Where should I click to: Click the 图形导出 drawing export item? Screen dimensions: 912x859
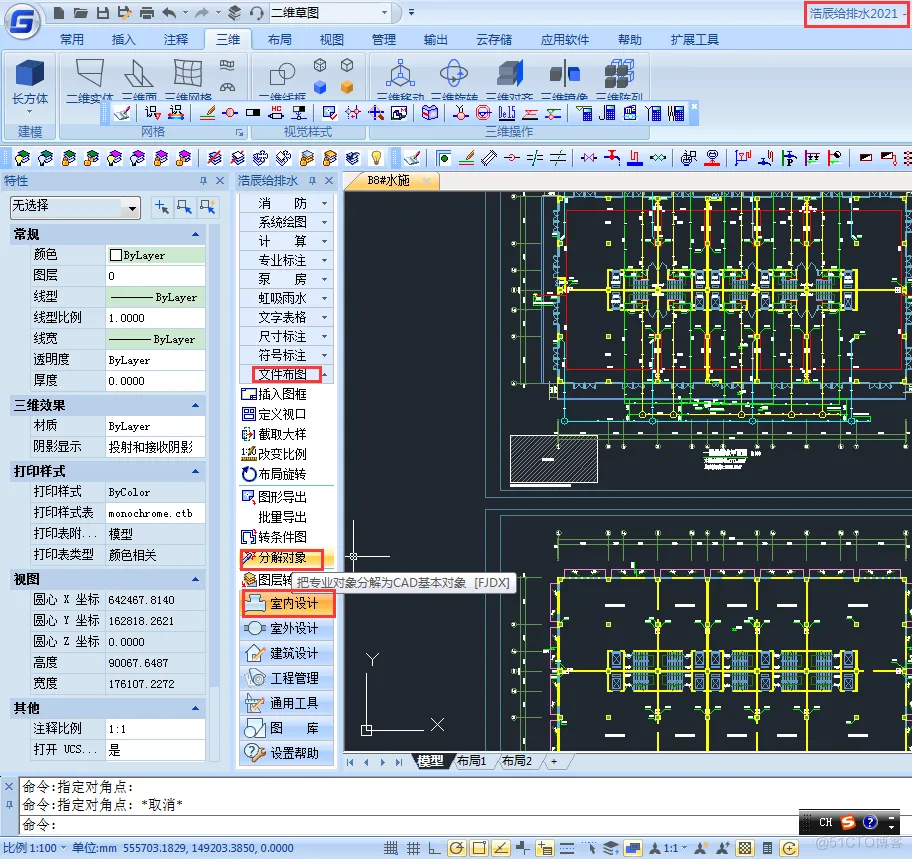[x=282, y=497]
